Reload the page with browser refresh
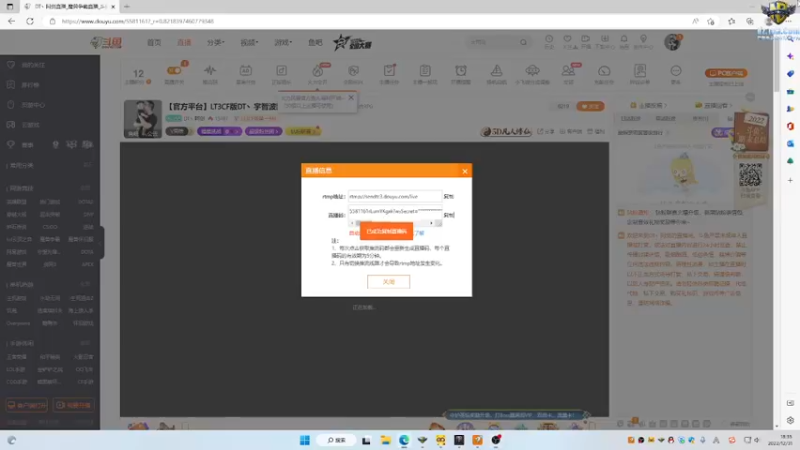Viewport: 800px width, 450px height. click(x=30, y=21)
